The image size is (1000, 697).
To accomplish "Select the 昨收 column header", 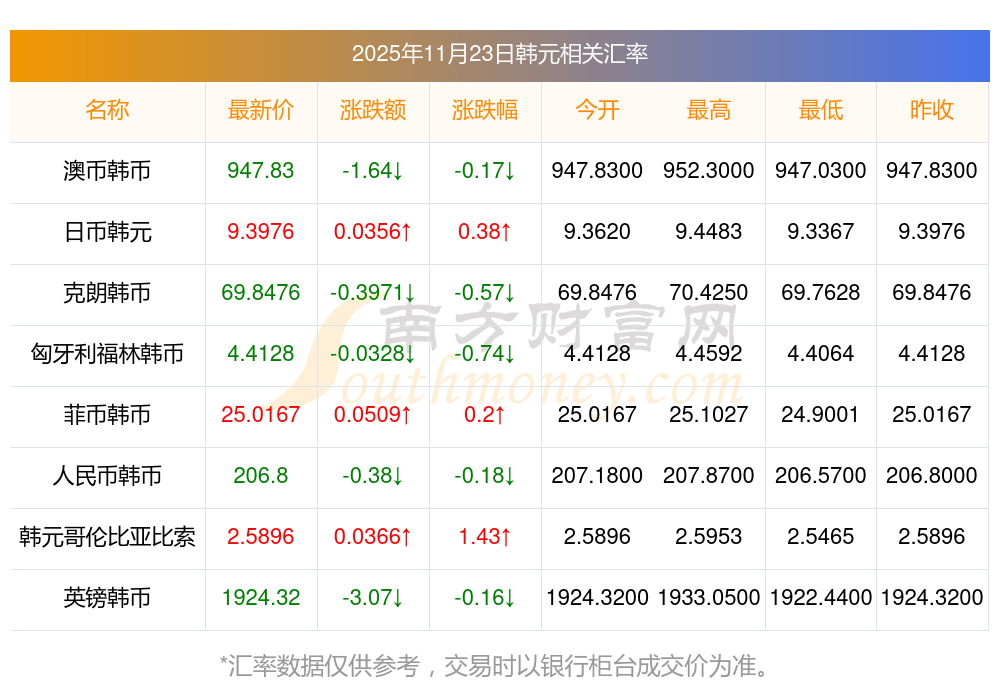I will coord(932,110).
